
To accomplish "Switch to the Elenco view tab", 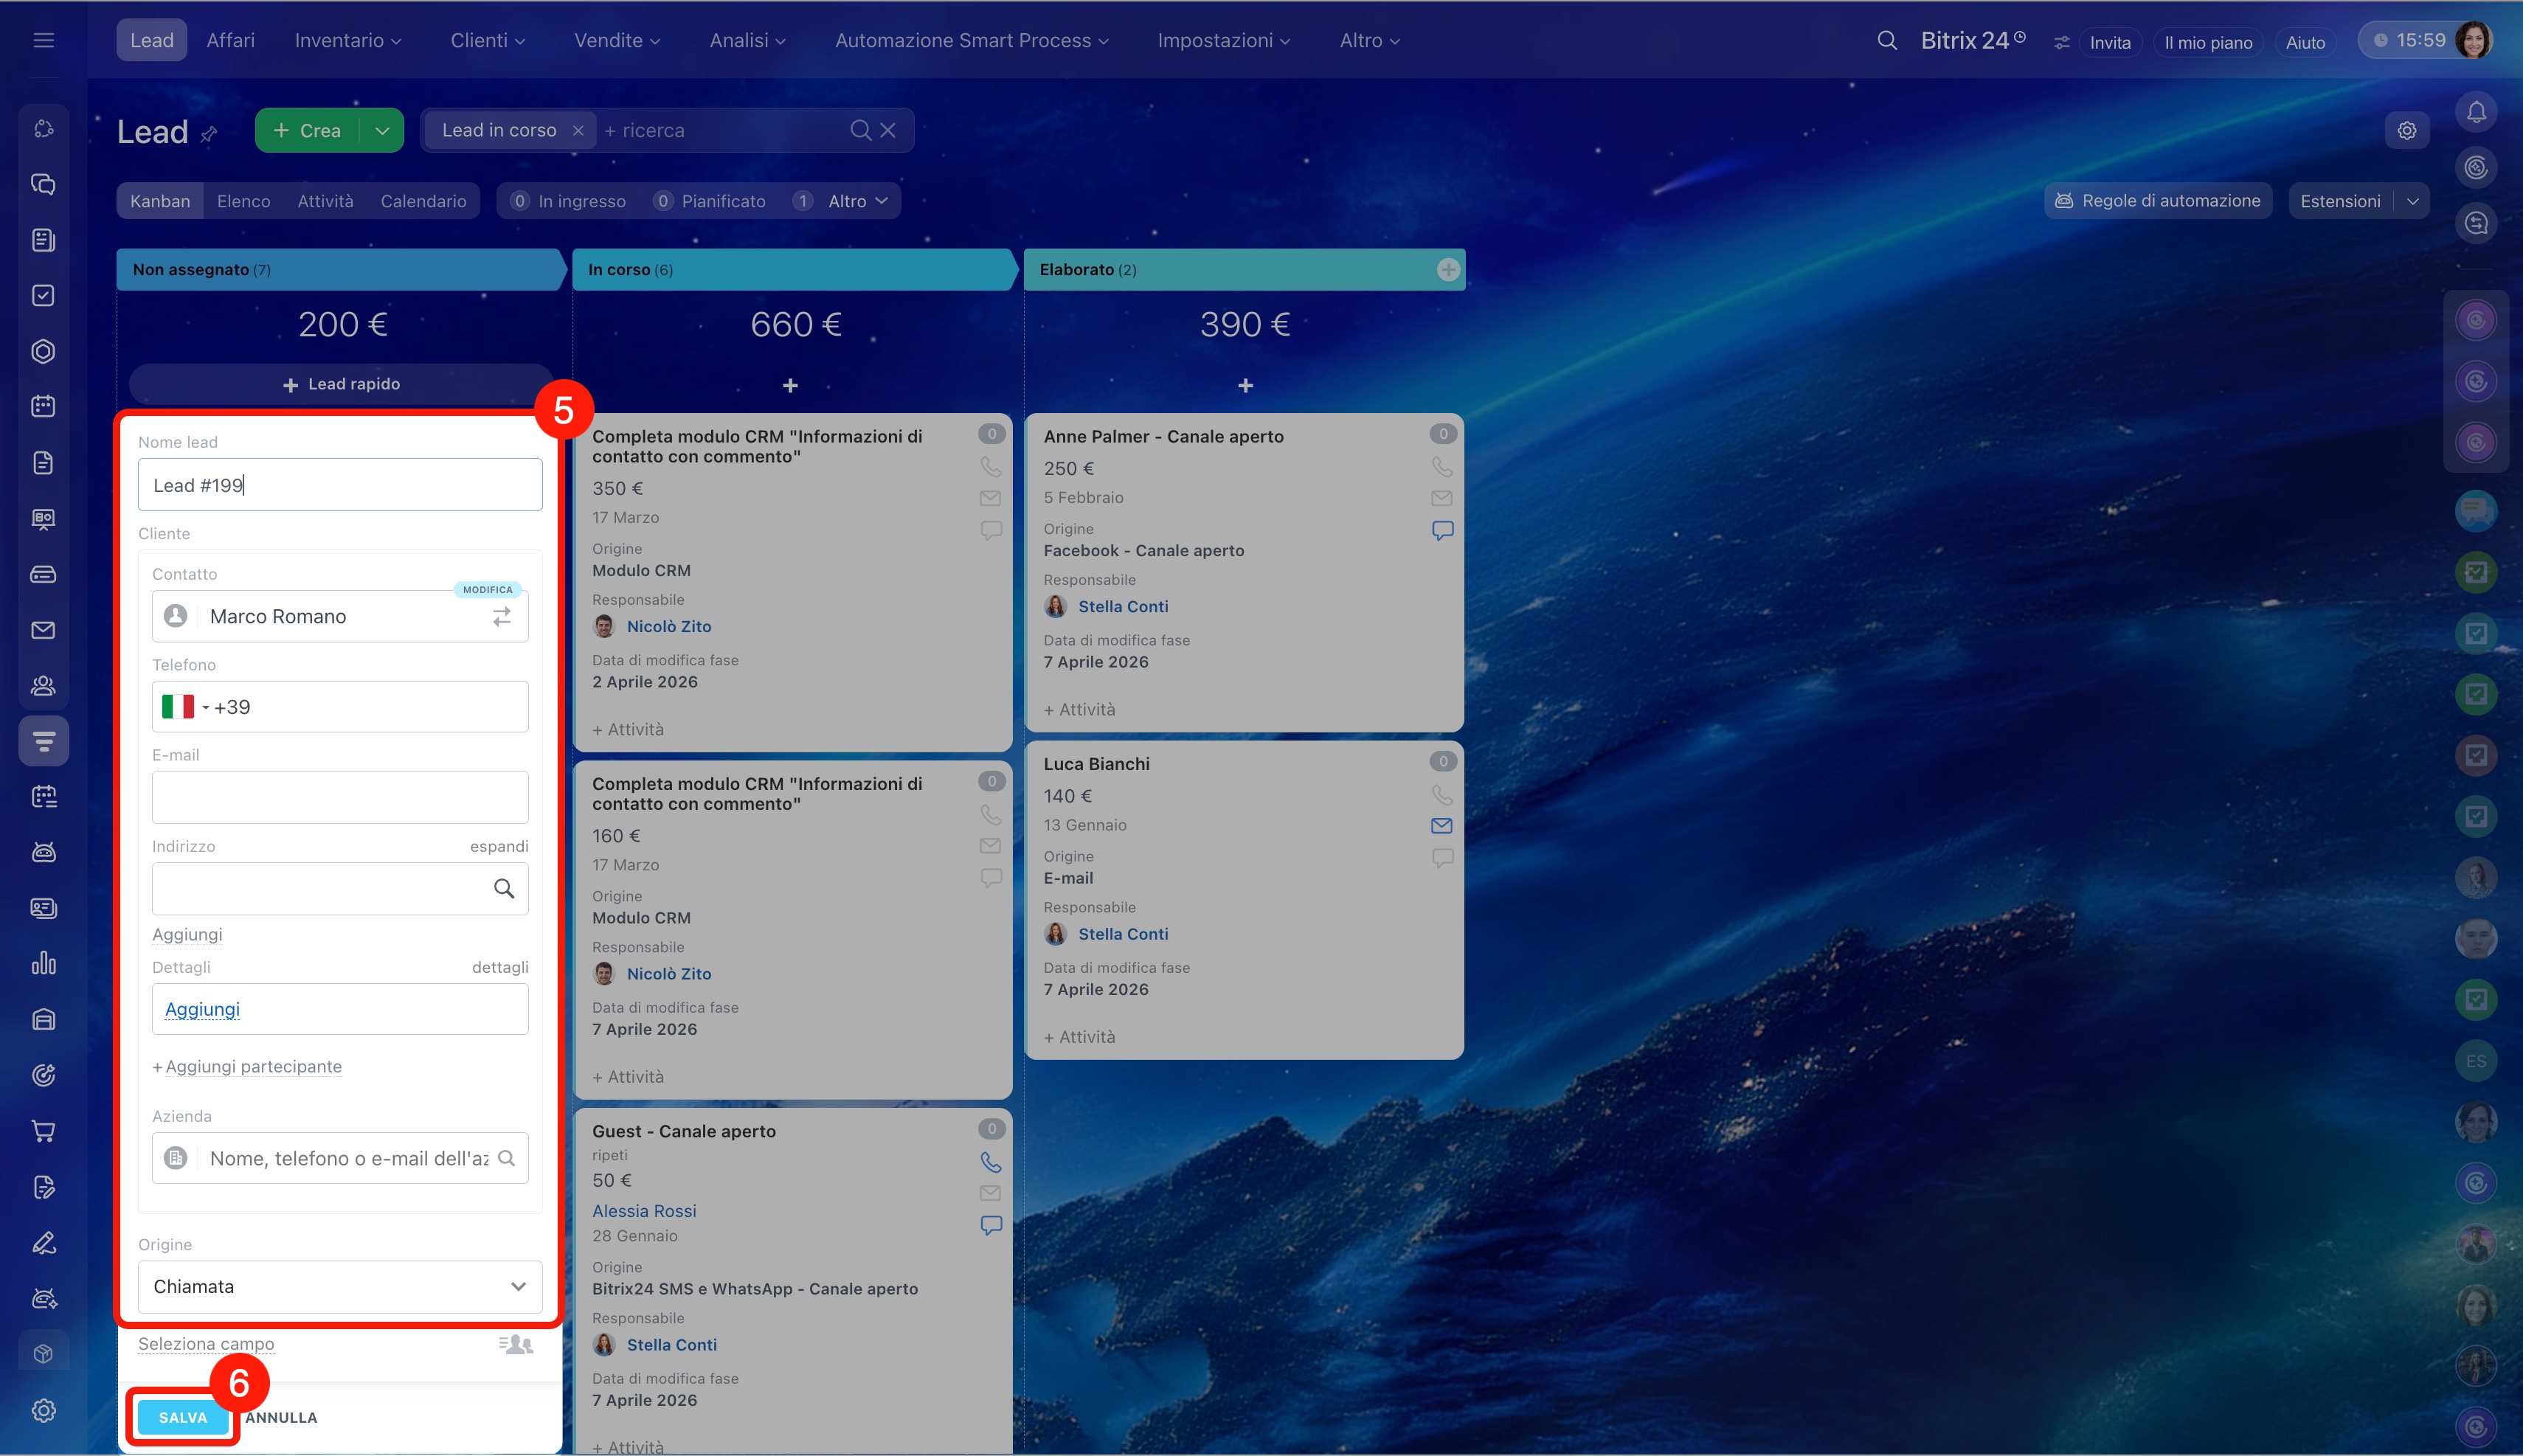I will (x=243, y=201).
